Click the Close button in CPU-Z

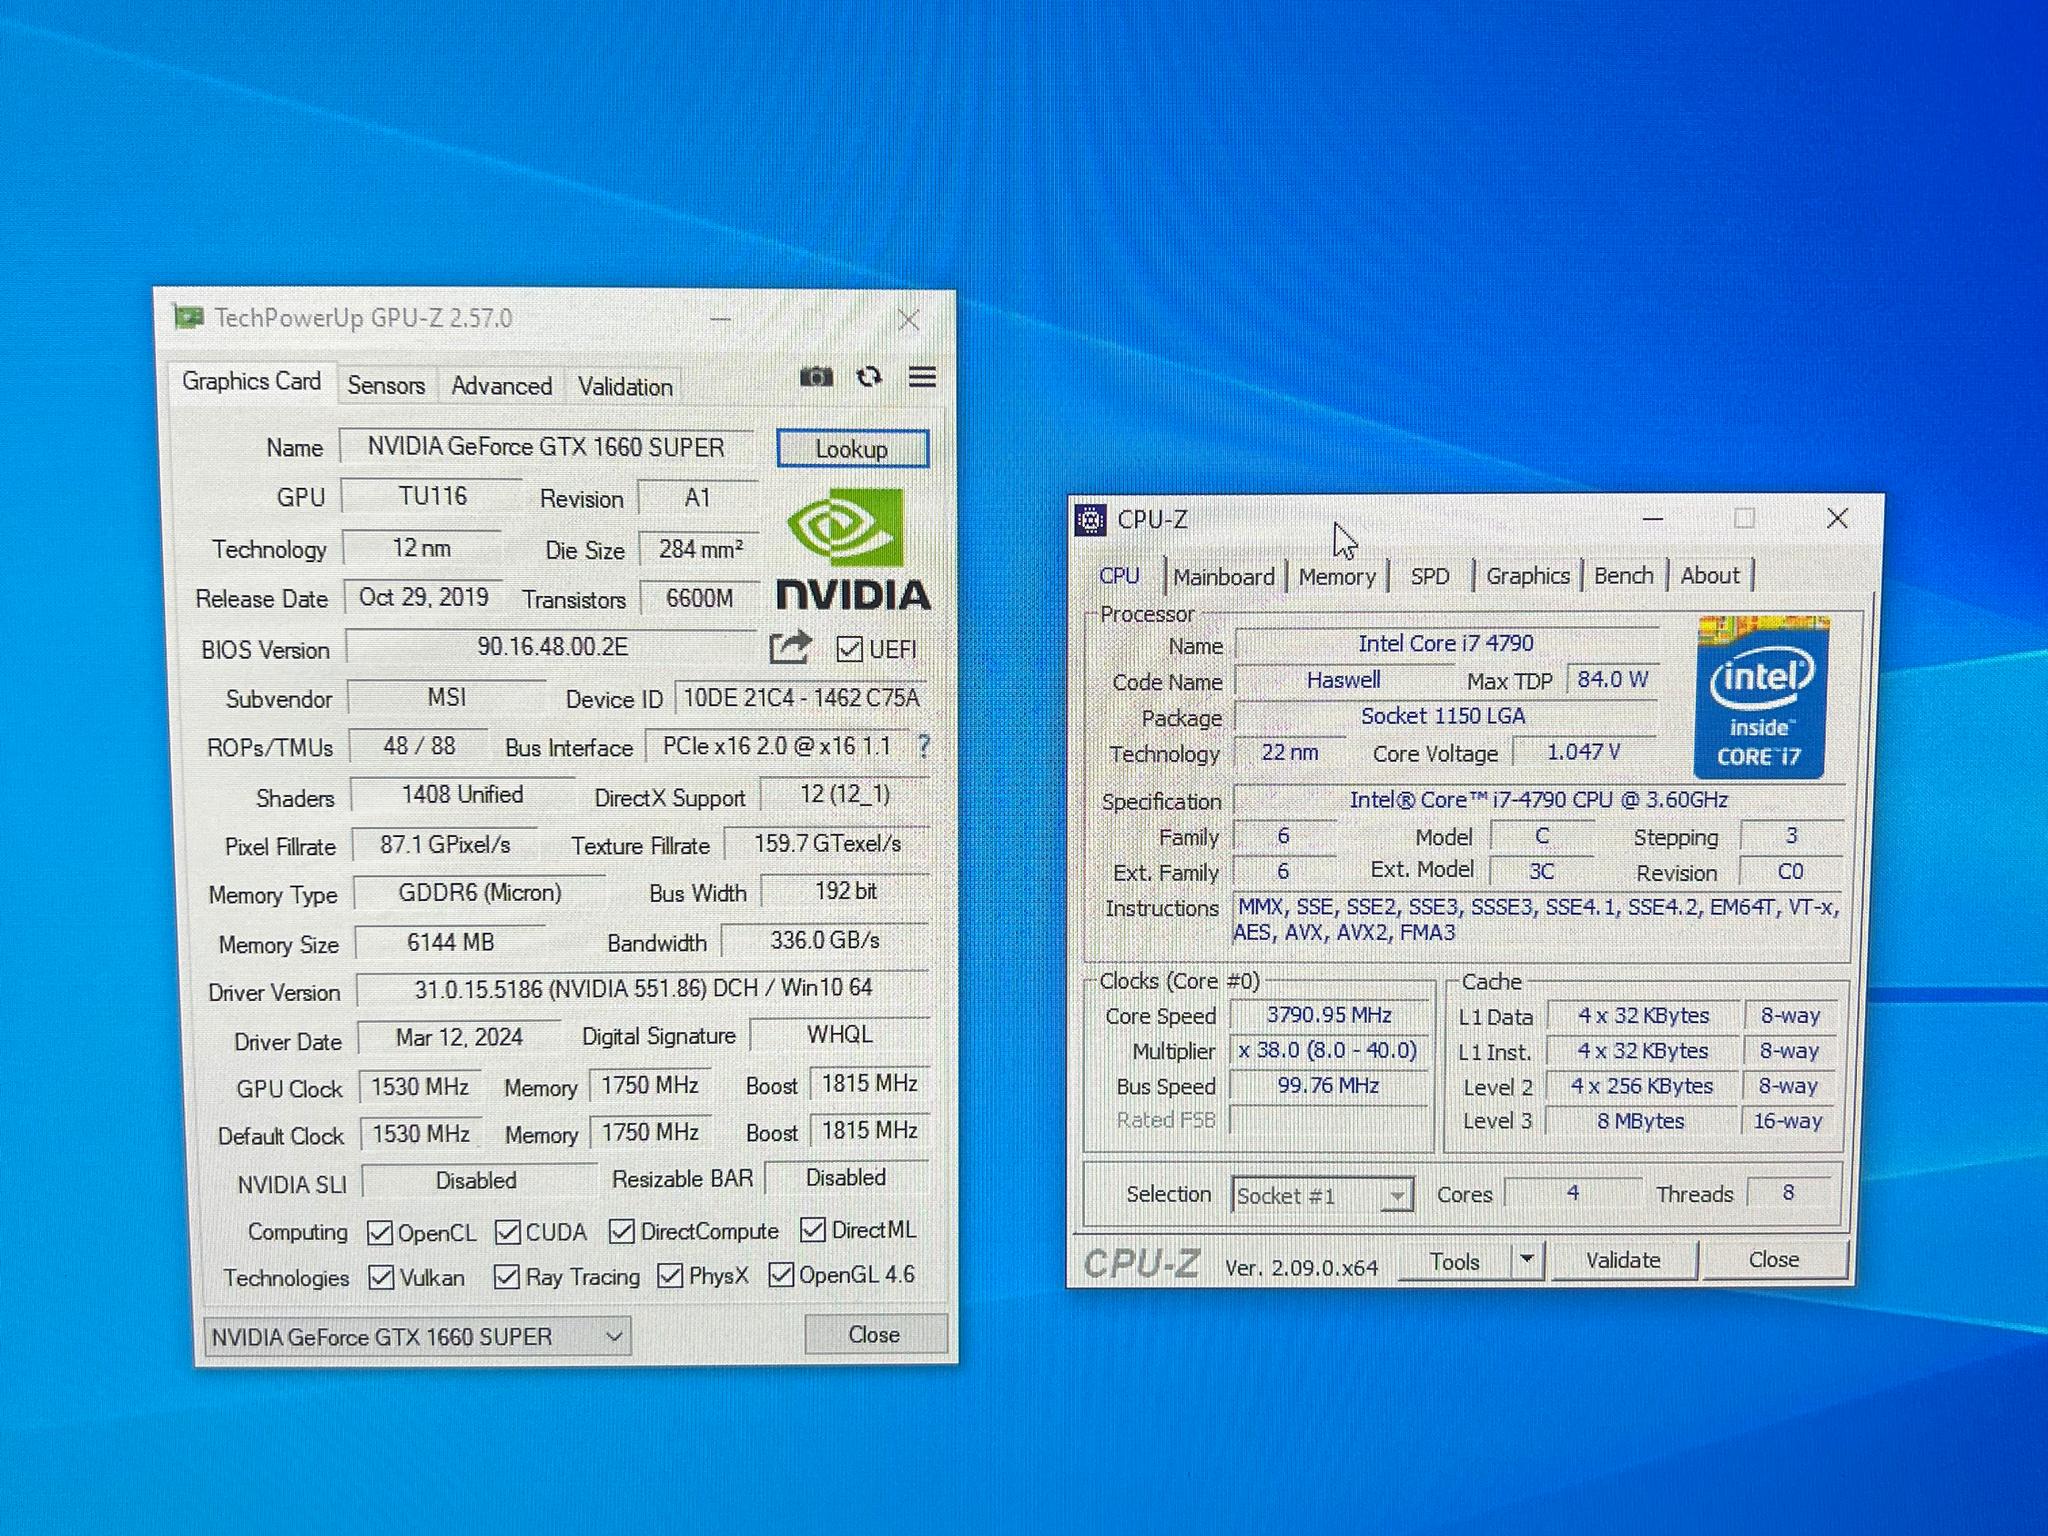(x=1774, y=1259)
